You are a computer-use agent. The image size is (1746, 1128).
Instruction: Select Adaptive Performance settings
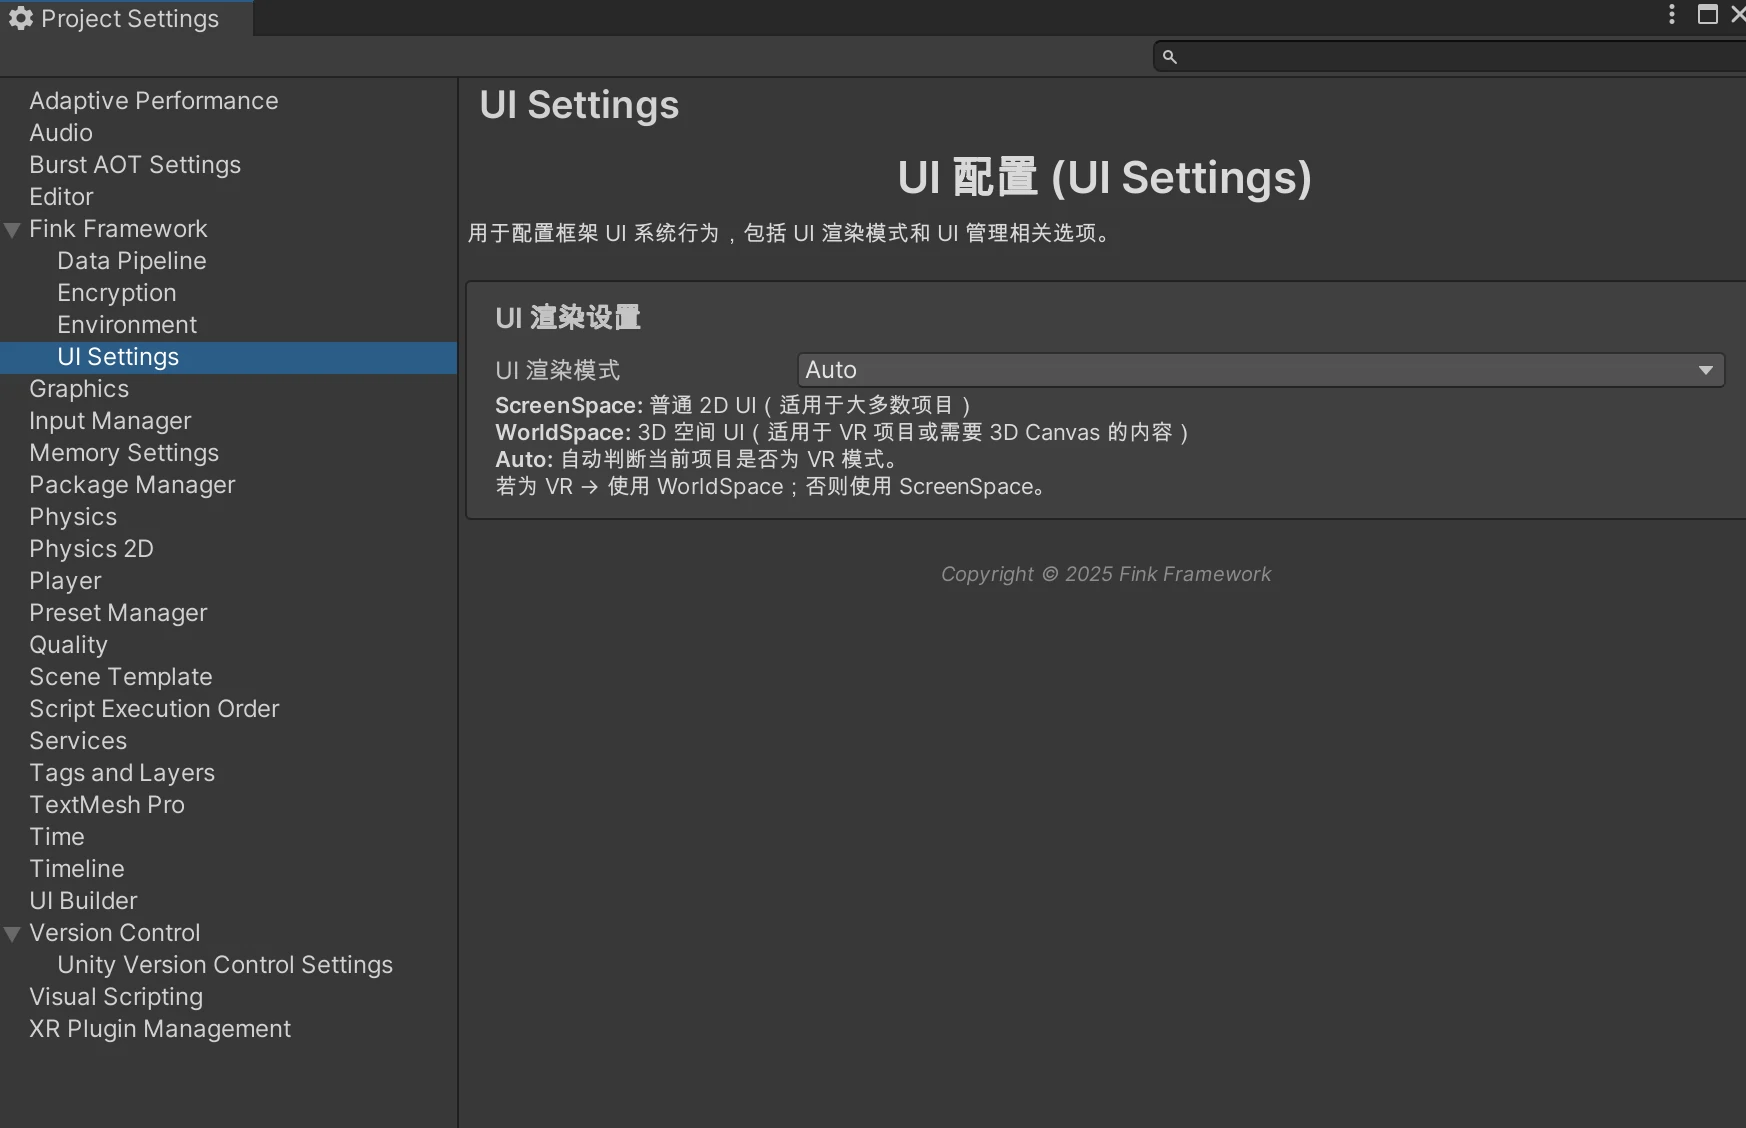coord(154,101)
